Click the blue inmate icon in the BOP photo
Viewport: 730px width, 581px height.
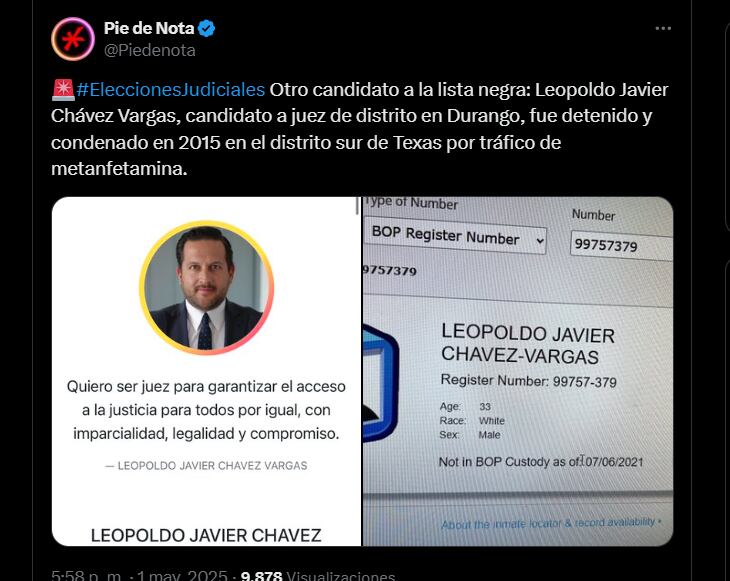click(x=380, y=383)
